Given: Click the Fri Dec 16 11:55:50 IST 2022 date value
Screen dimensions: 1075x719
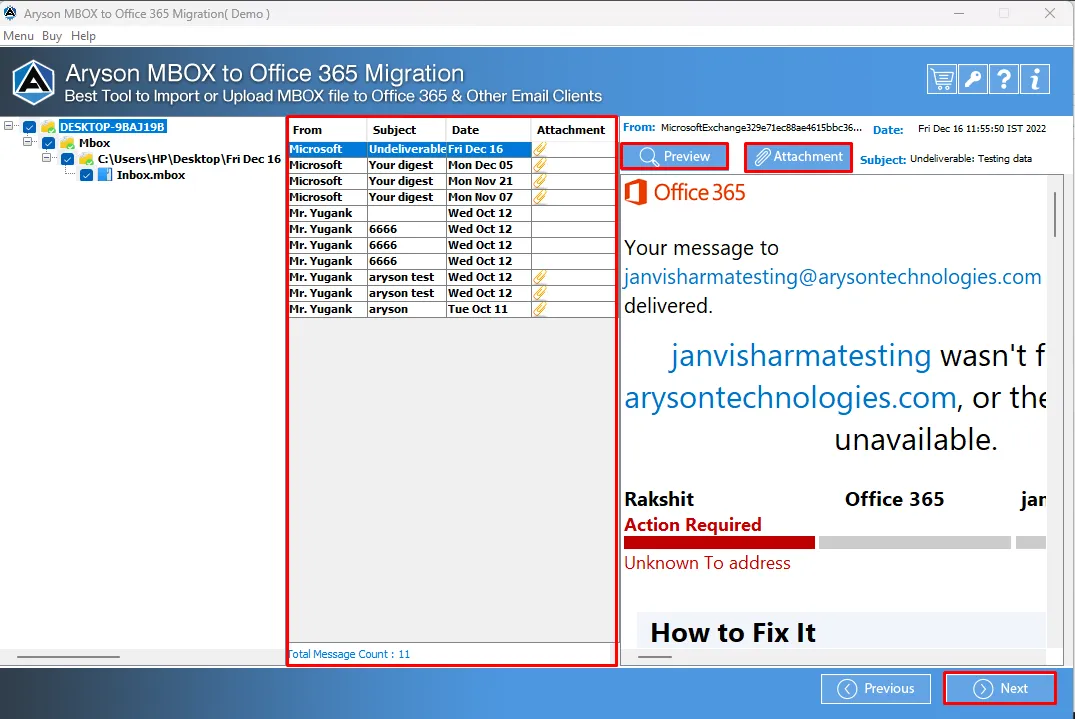Looking at the screenshot, I should point(982,128).
